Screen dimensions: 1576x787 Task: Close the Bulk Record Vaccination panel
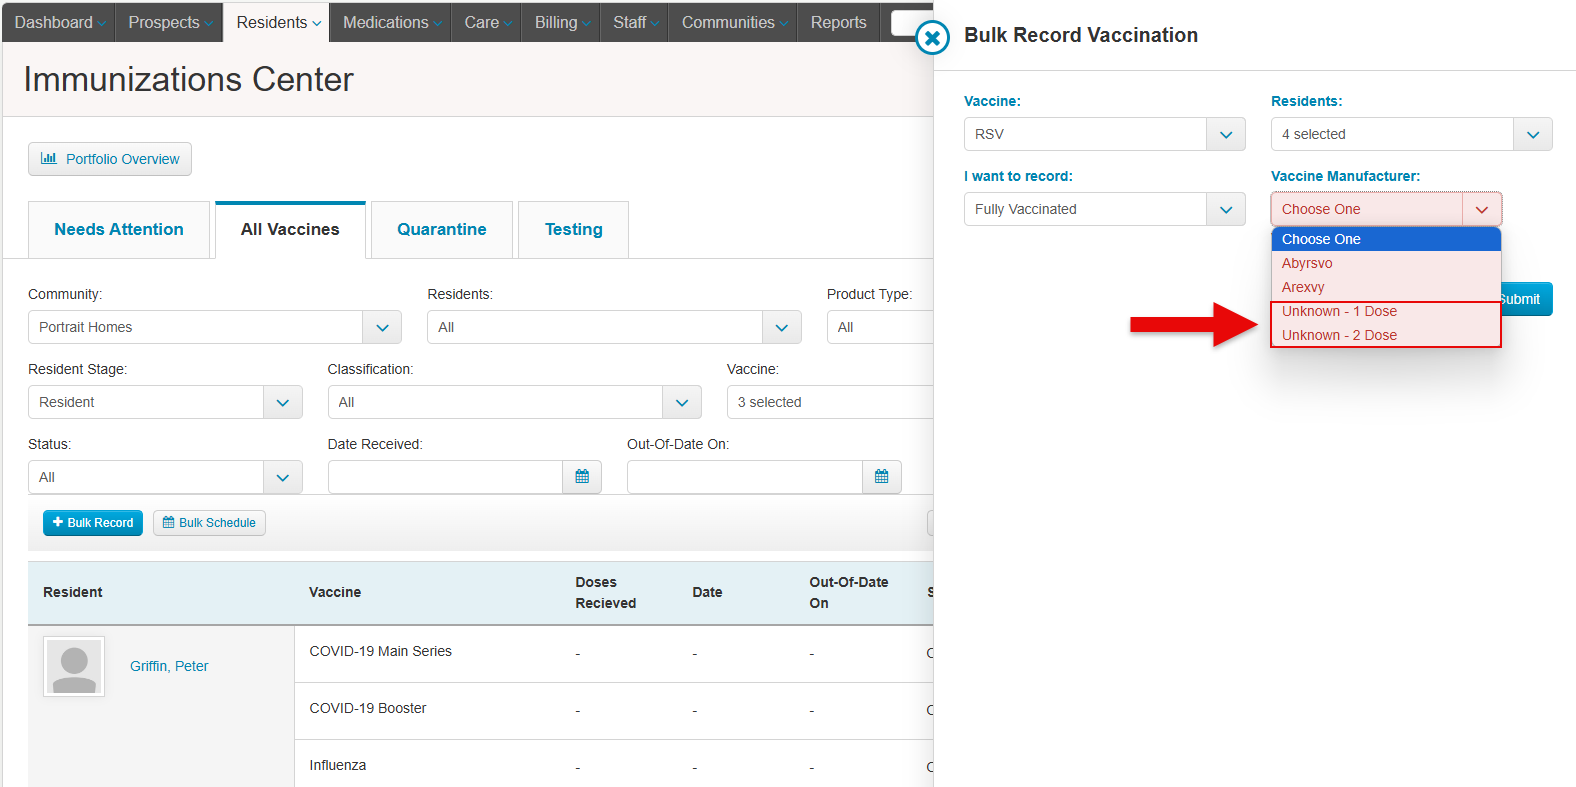point(932,38)
